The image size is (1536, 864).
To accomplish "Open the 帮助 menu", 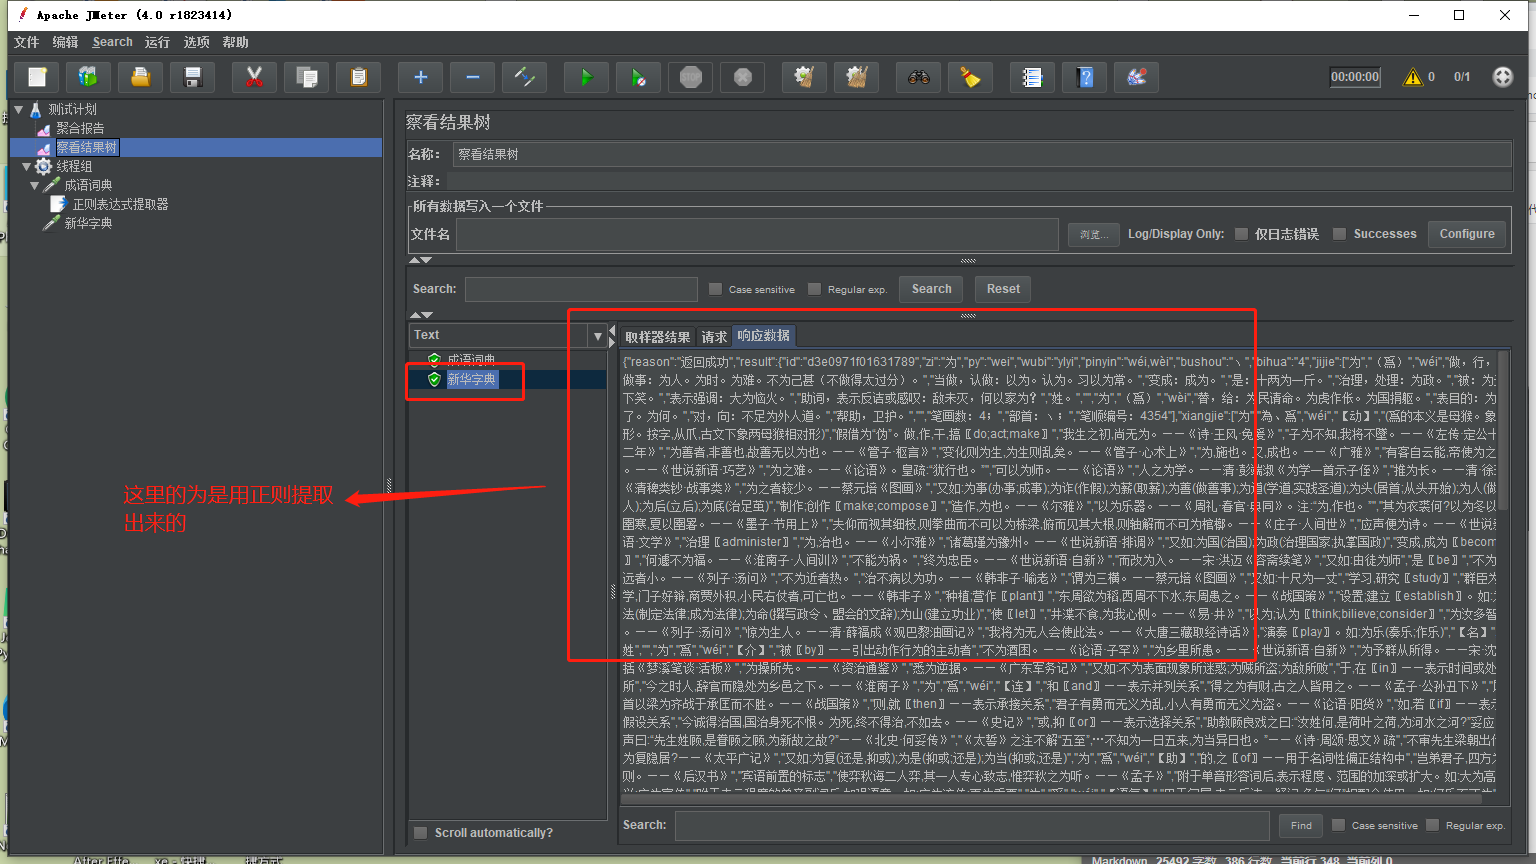I will tap(235, 42).
